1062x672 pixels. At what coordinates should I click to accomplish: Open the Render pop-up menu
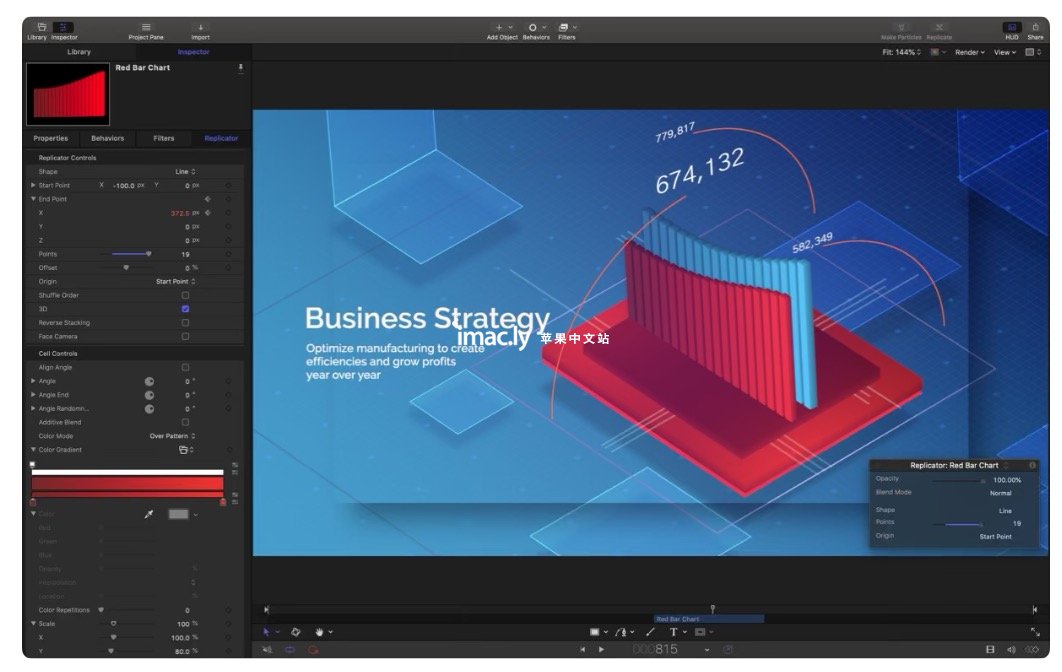pos(970,52)
